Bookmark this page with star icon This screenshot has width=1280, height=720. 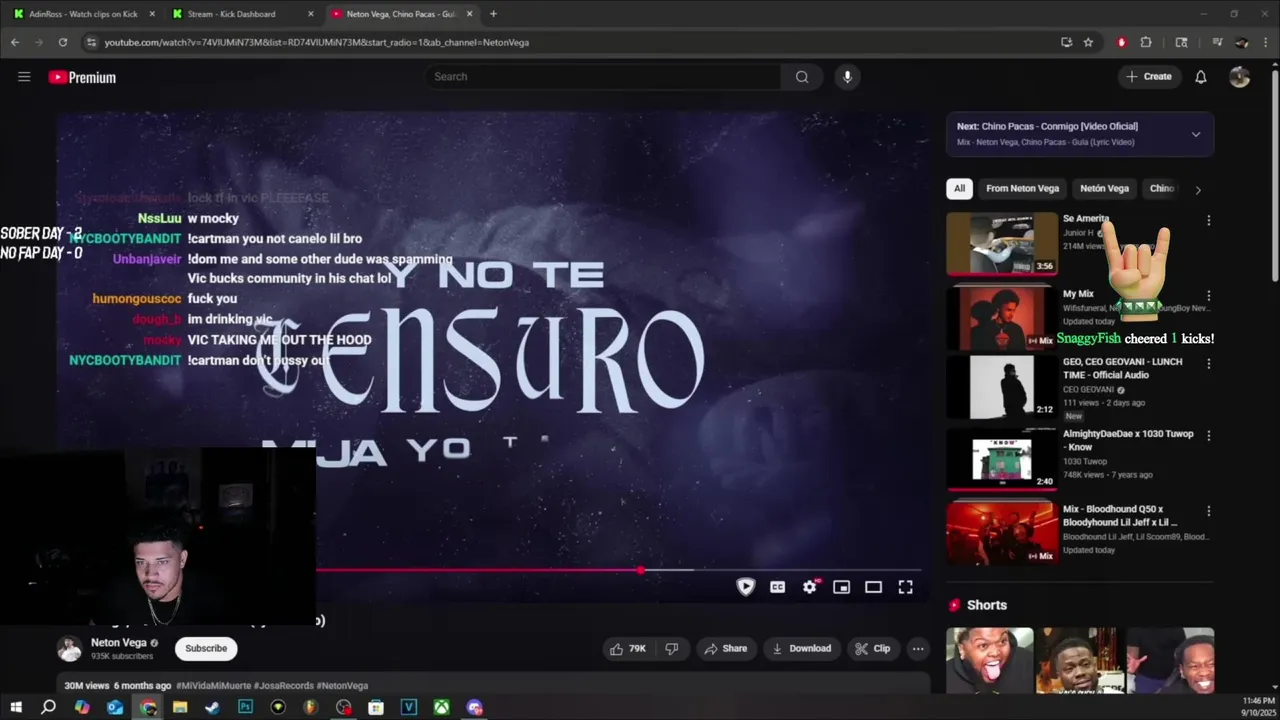[1088, 42]
